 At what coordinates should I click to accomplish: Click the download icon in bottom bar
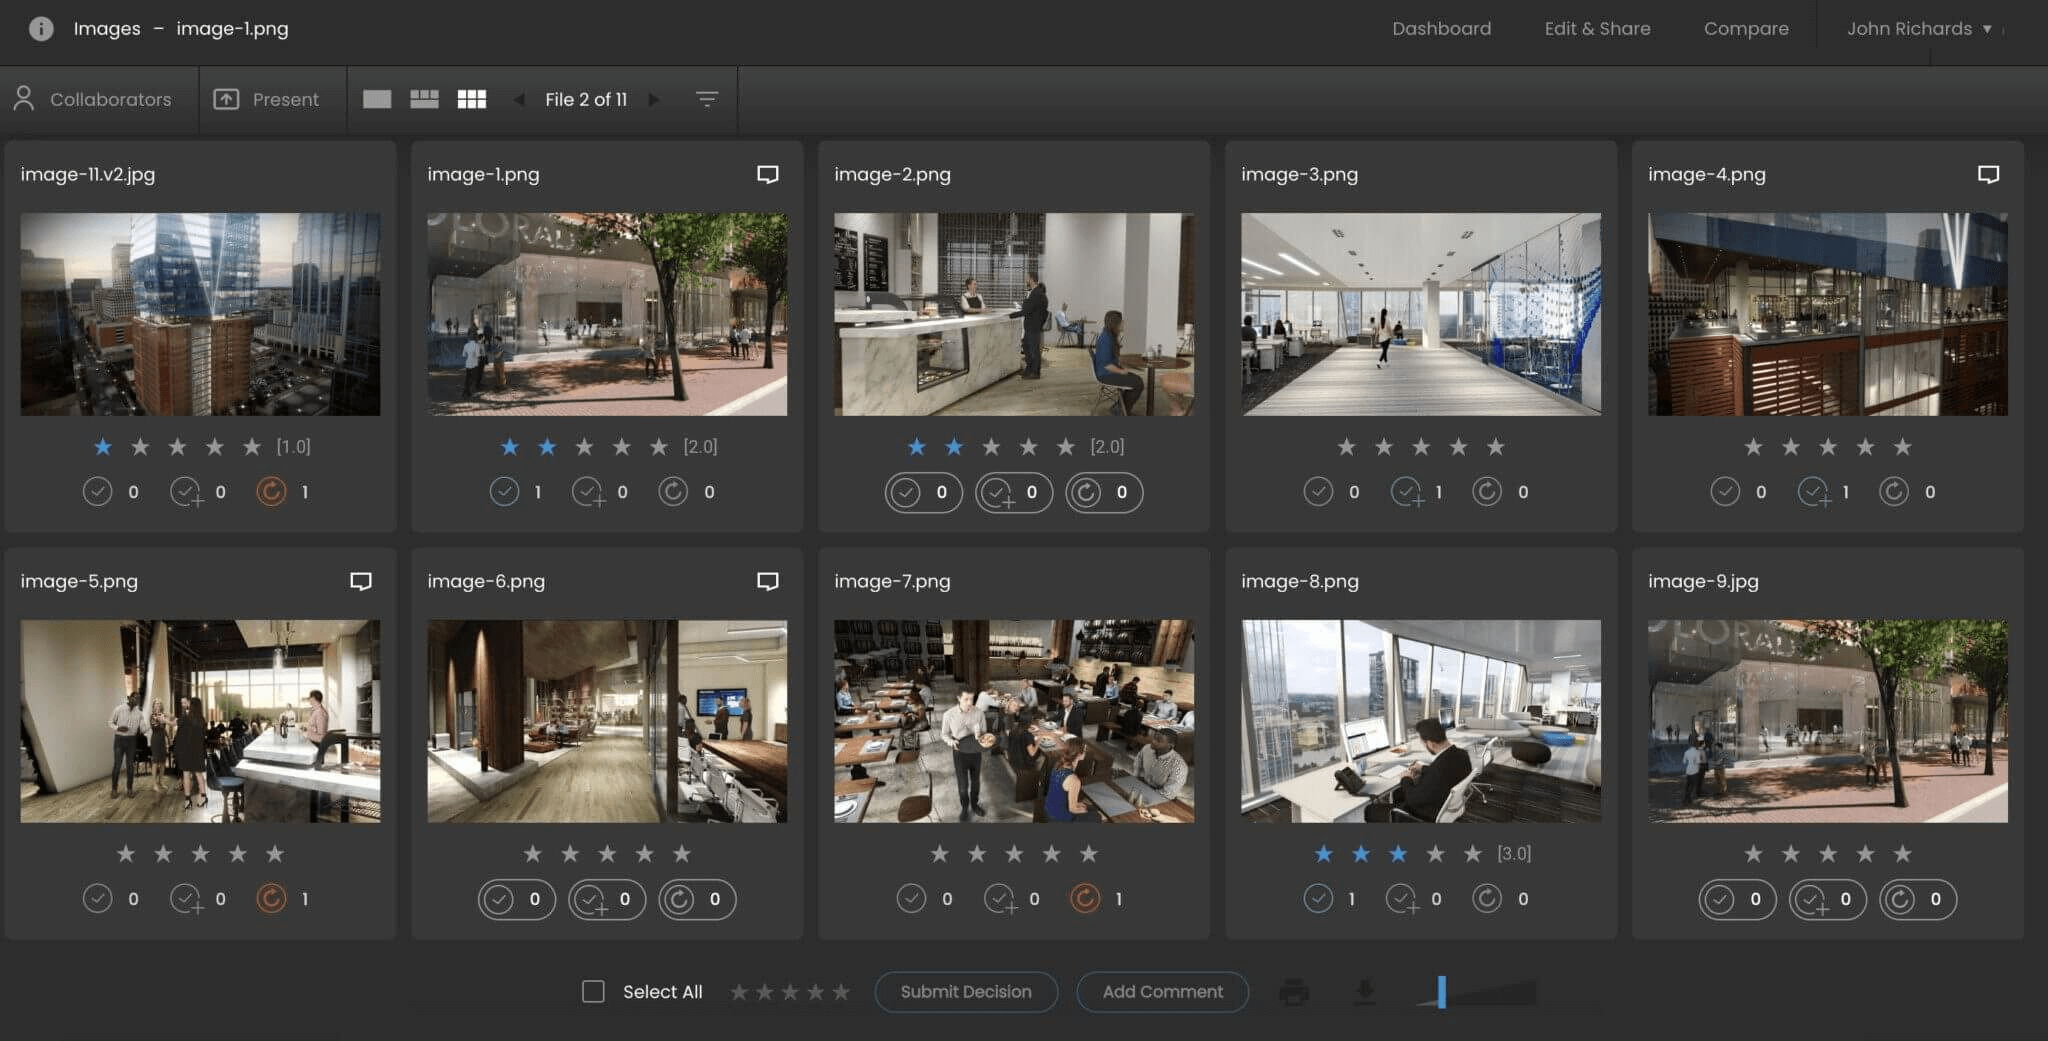(1364, 991)
